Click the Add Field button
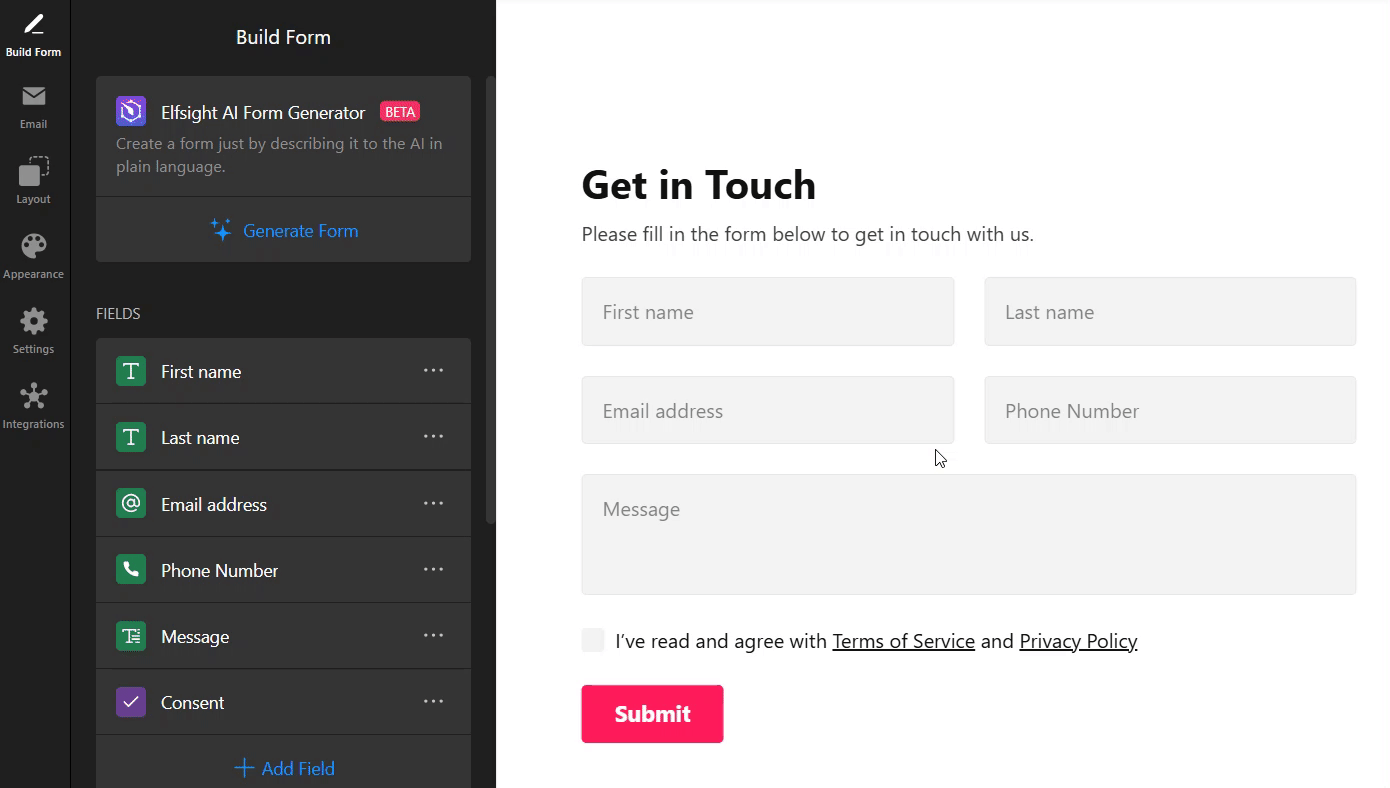 pos(283,768)
